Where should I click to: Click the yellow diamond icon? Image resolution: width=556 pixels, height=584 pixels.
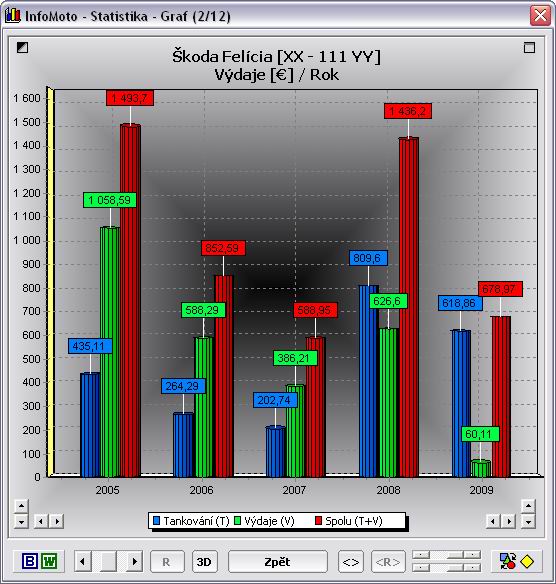point(527,561)
